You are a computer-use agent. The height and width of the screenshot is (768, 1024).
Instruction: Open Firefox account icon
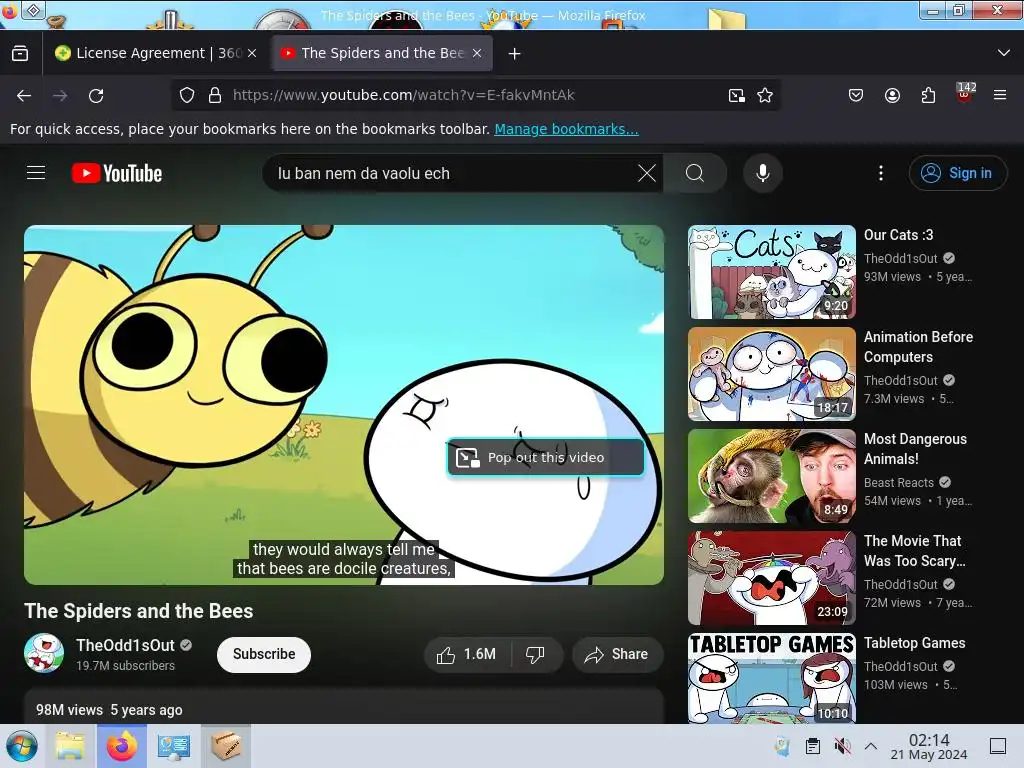892,95
